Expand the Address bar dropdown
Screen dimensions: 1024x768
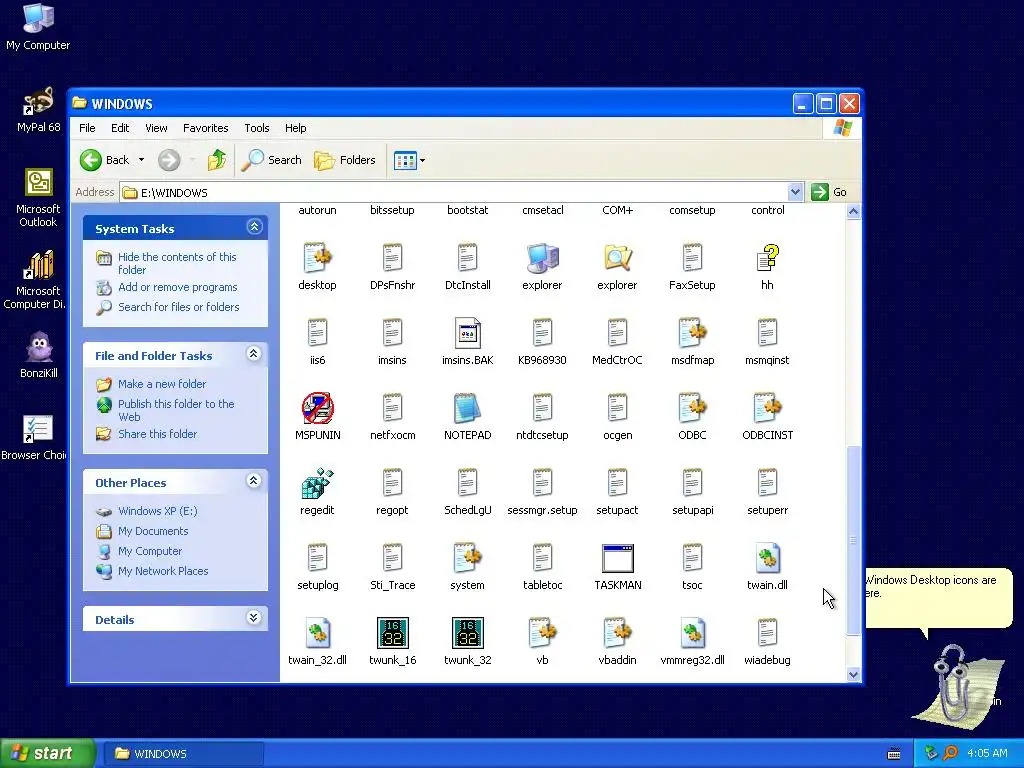(795, 192)
